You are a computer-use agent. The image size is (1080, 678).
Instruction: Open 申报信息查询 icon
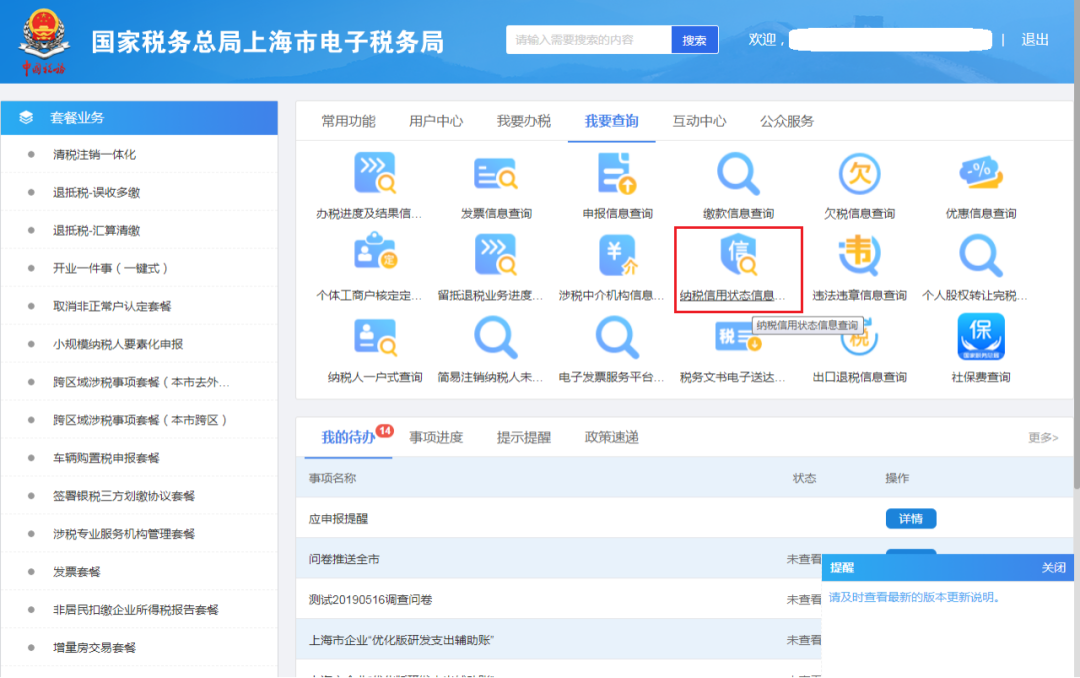[616, 173]
